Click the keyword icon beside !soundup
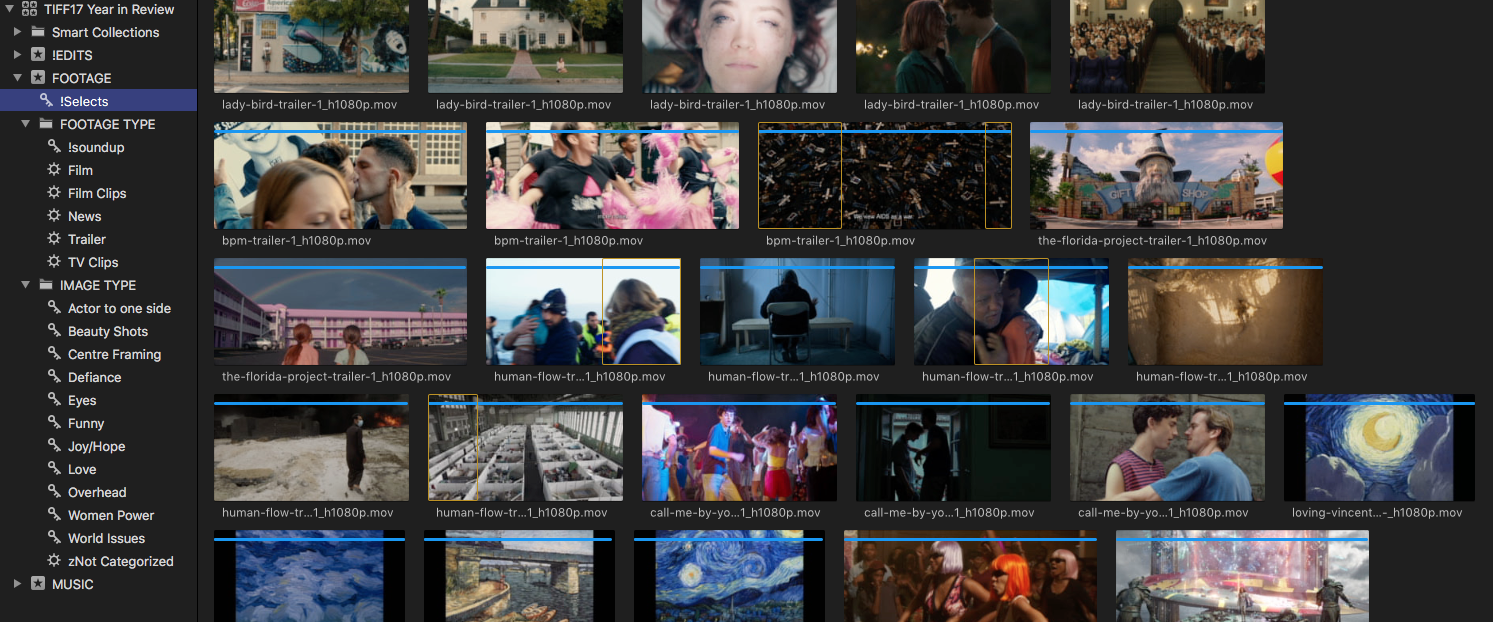 [54, 147]
